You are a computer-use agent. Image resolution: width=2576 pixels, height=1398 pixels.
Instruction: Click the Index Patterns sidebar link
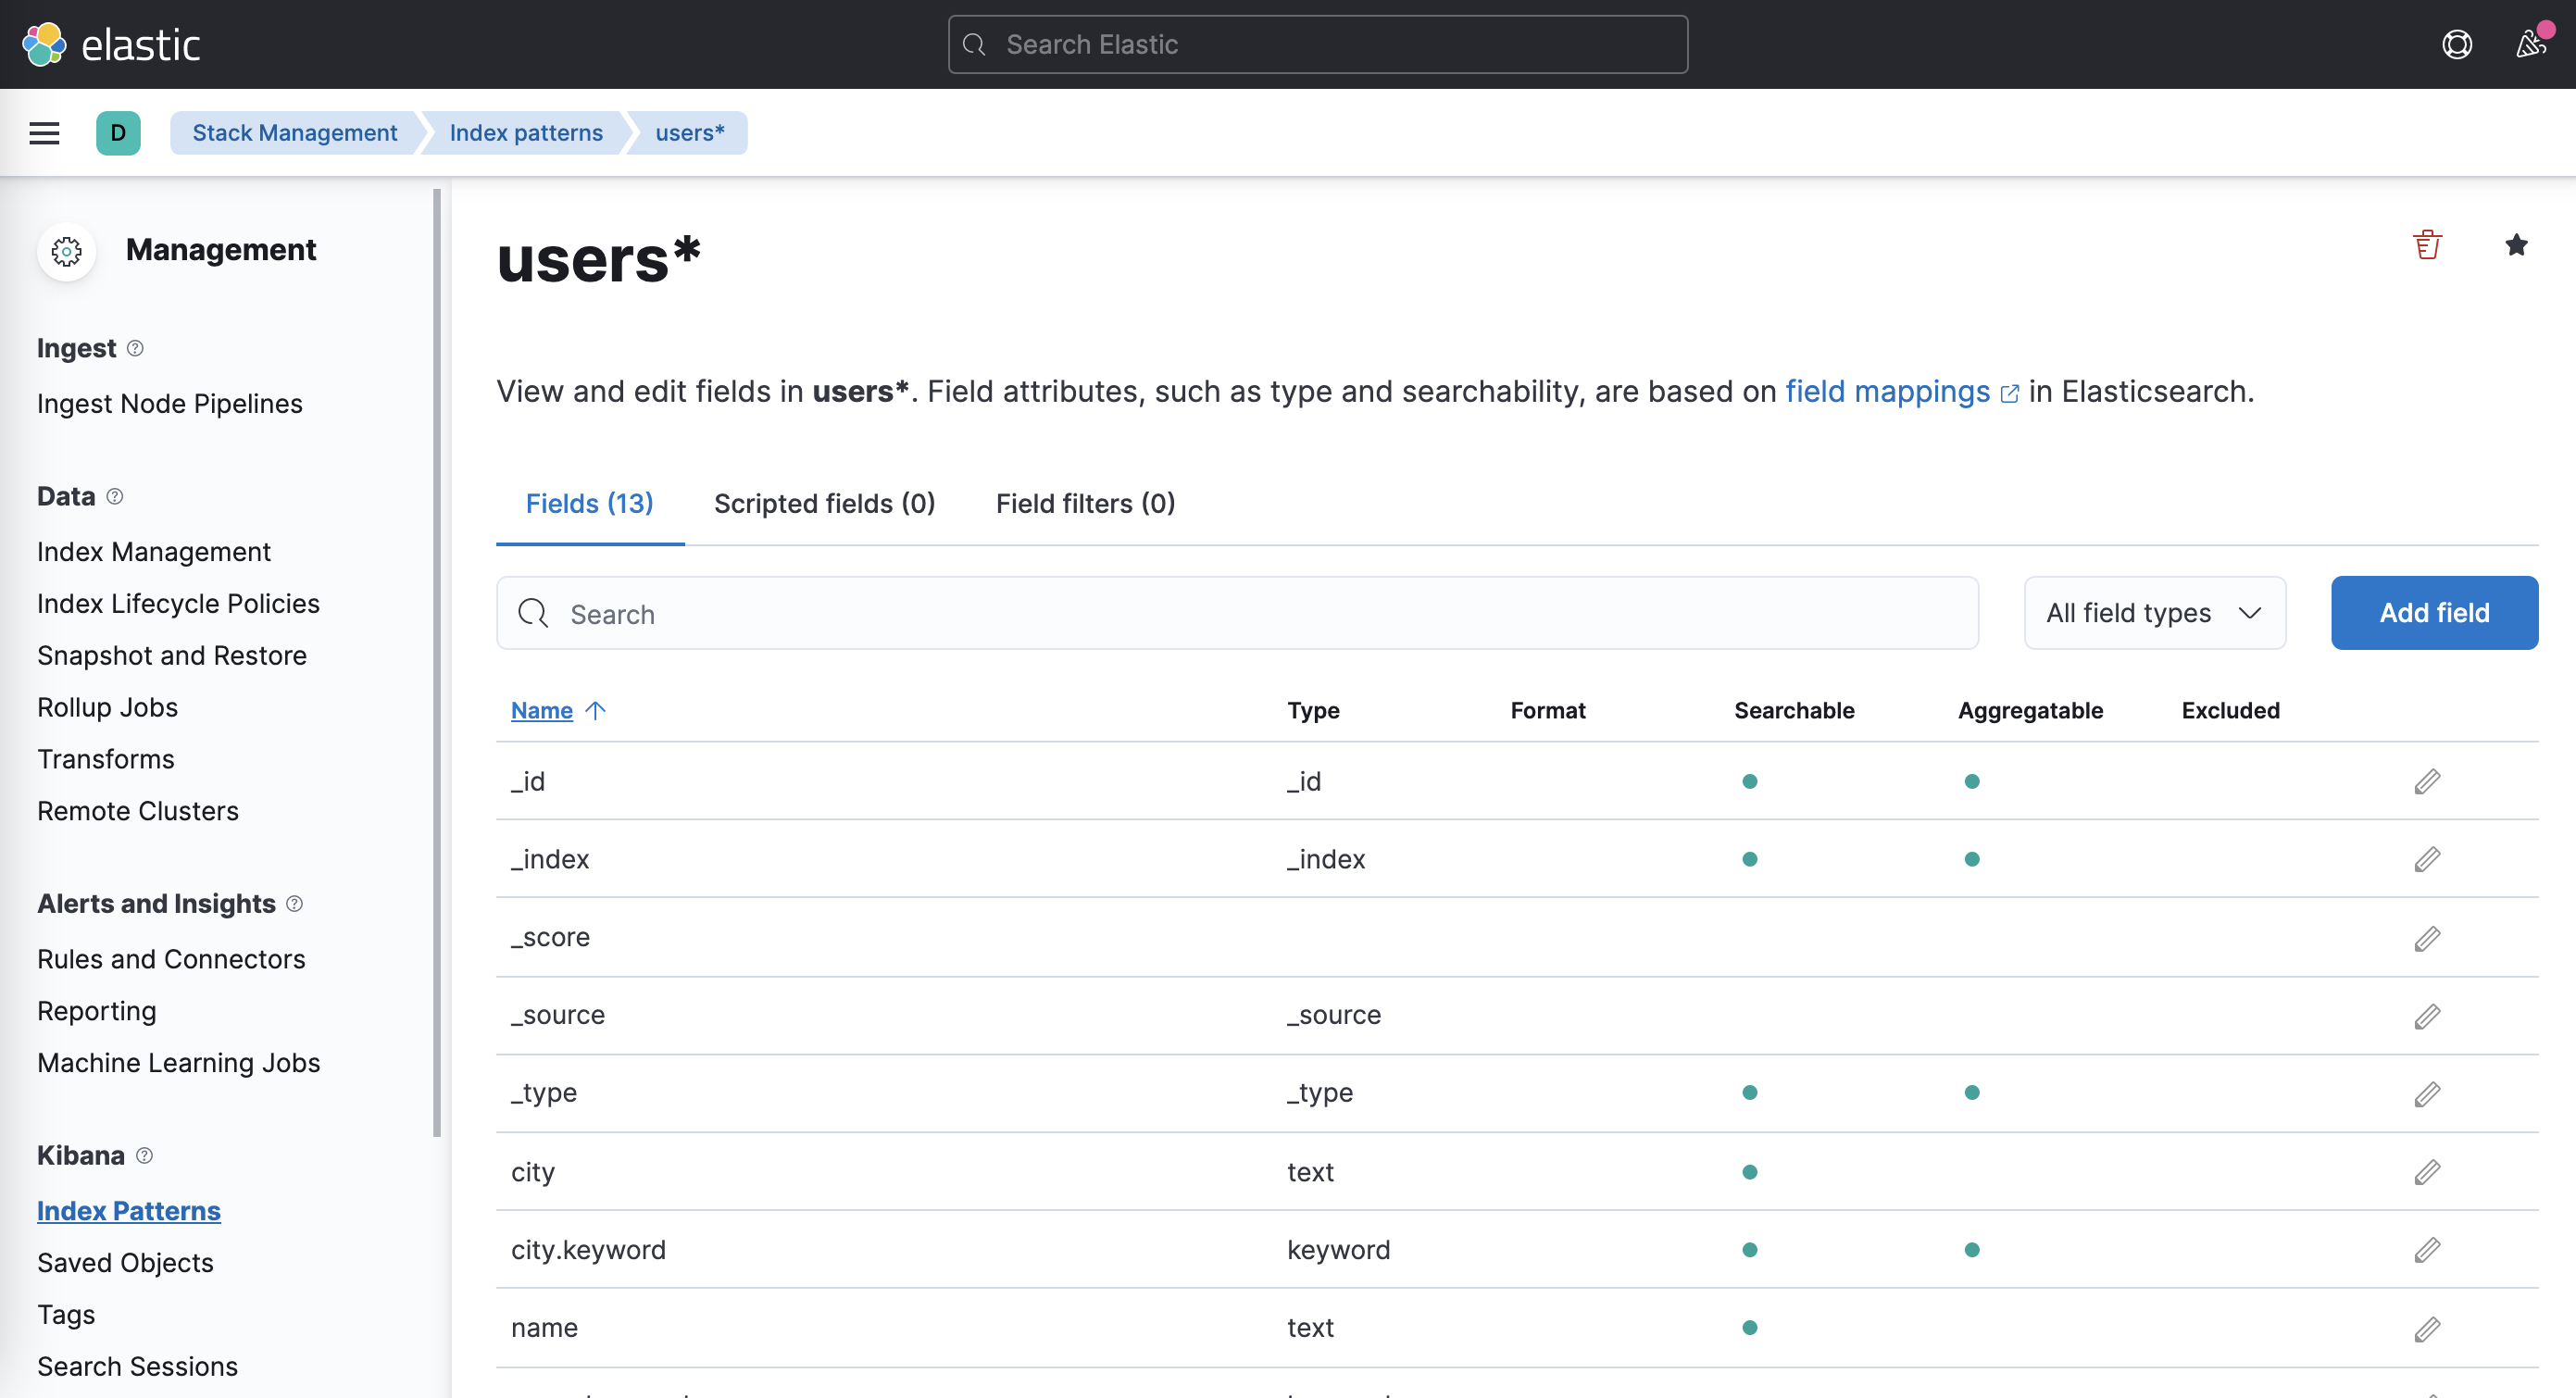click(x=128, y=1210)
